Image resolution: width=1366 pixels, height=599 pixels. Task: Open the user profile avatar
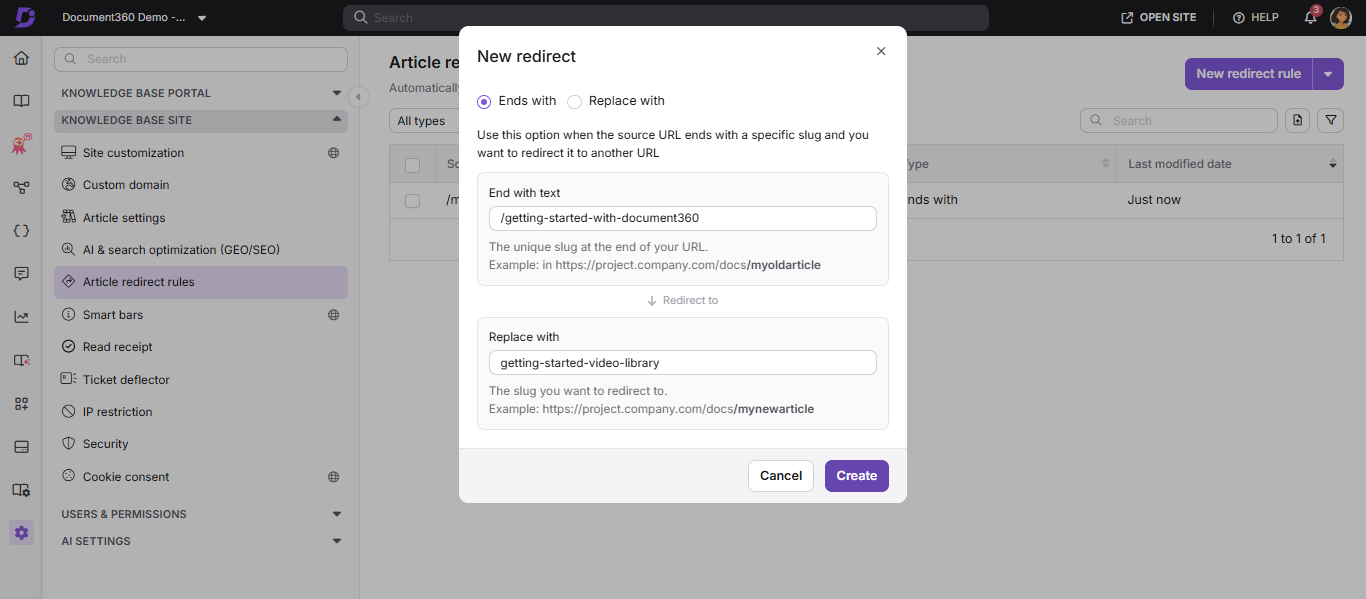pyautogui.click(x=1341, y=17)
